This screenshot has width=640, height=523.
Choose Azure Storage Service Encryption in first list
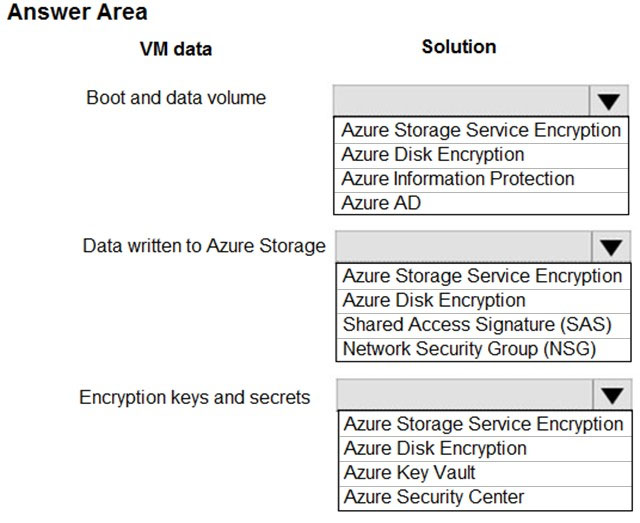pos(481,131)
